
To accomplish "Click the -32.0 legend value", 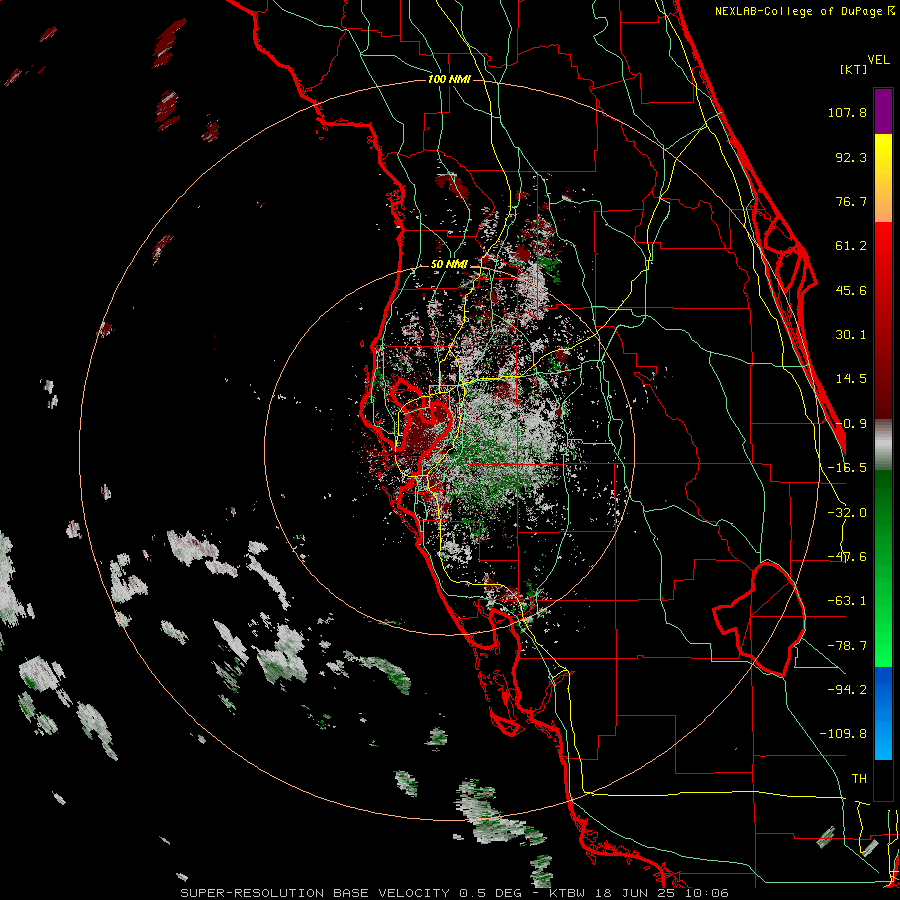I will 847,513.
